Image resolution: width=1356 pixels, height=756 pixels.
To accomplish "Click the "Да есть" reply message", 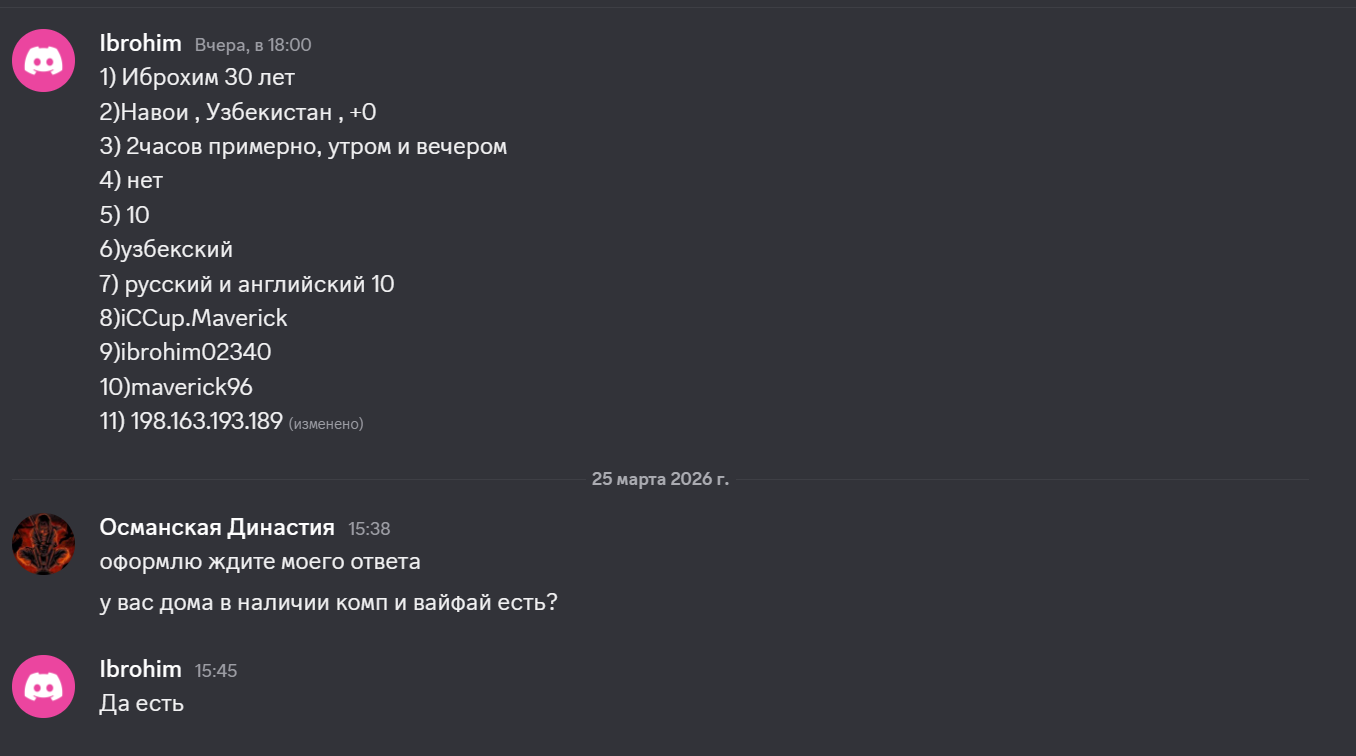I will [x=142, y=703].
